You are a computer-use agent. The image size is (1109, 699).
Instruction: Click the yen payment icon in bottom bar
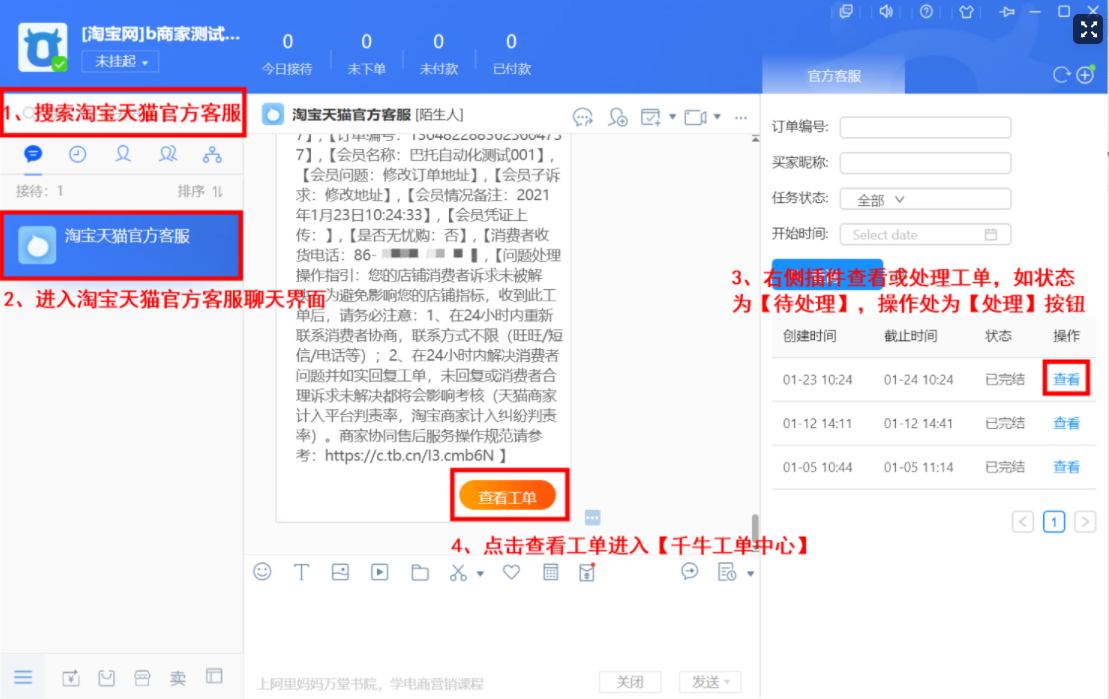point(71,678)
